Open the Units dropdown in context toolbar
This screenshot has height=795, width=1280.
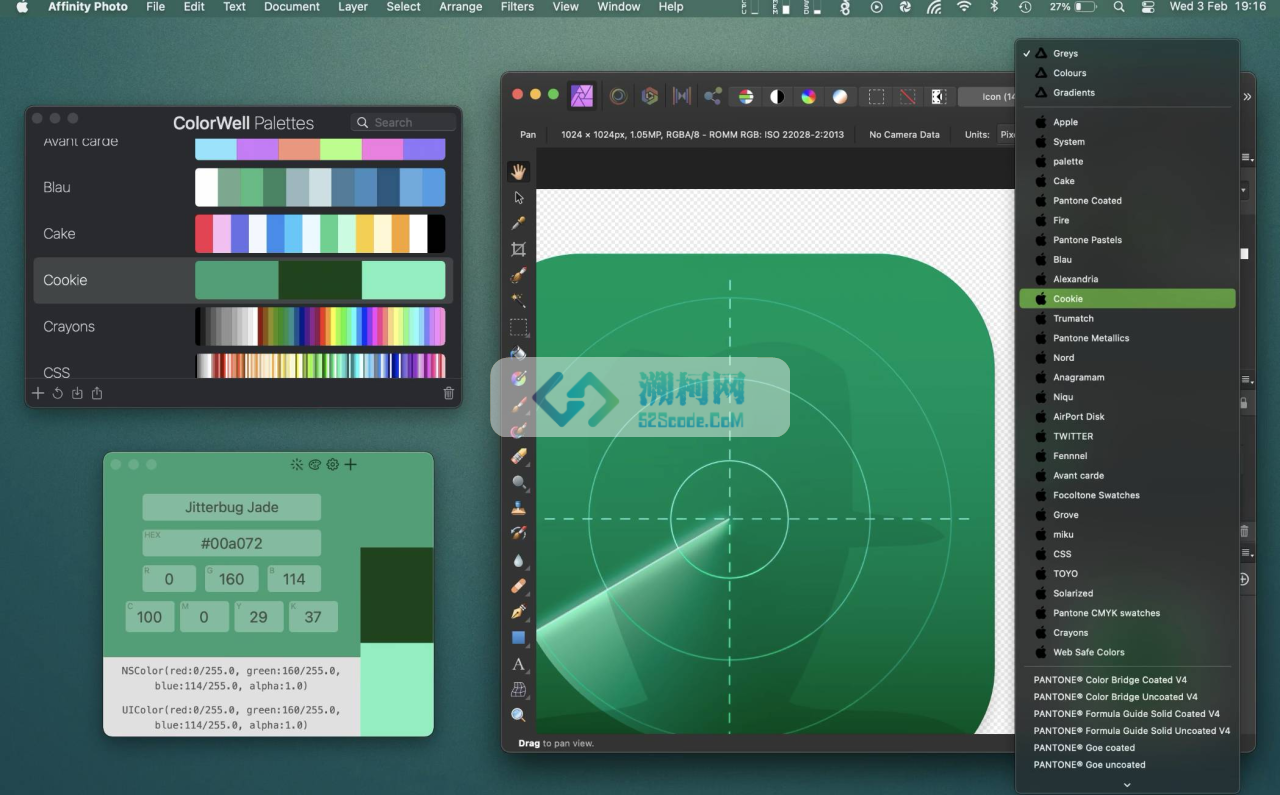pyautogui.click(x=1008, y=134)
